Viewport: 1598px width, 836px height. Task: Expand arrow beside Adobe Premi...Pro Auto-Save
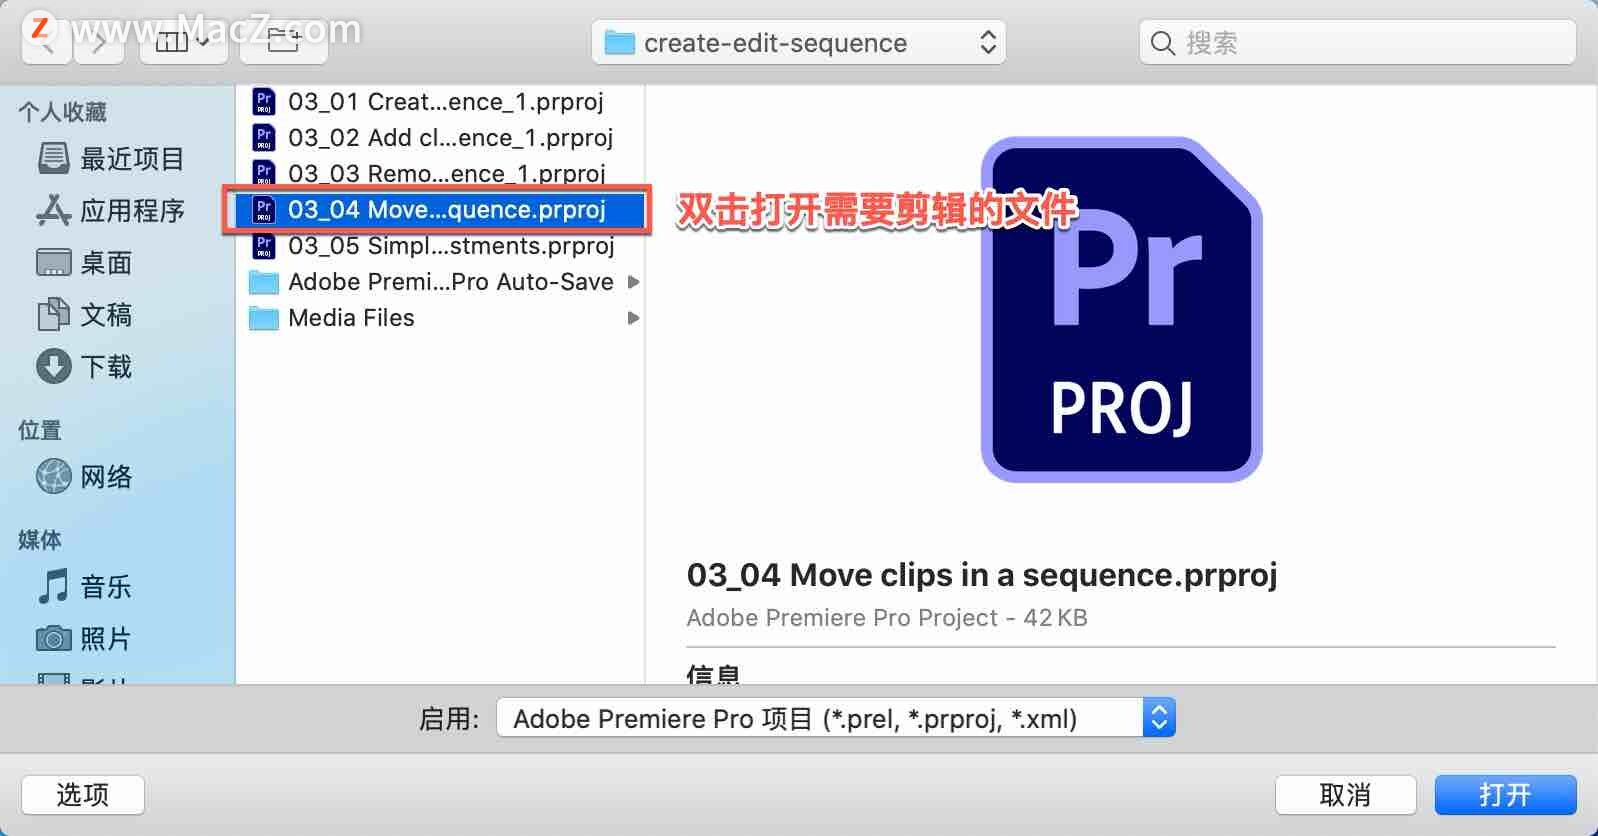pos(633,282)
